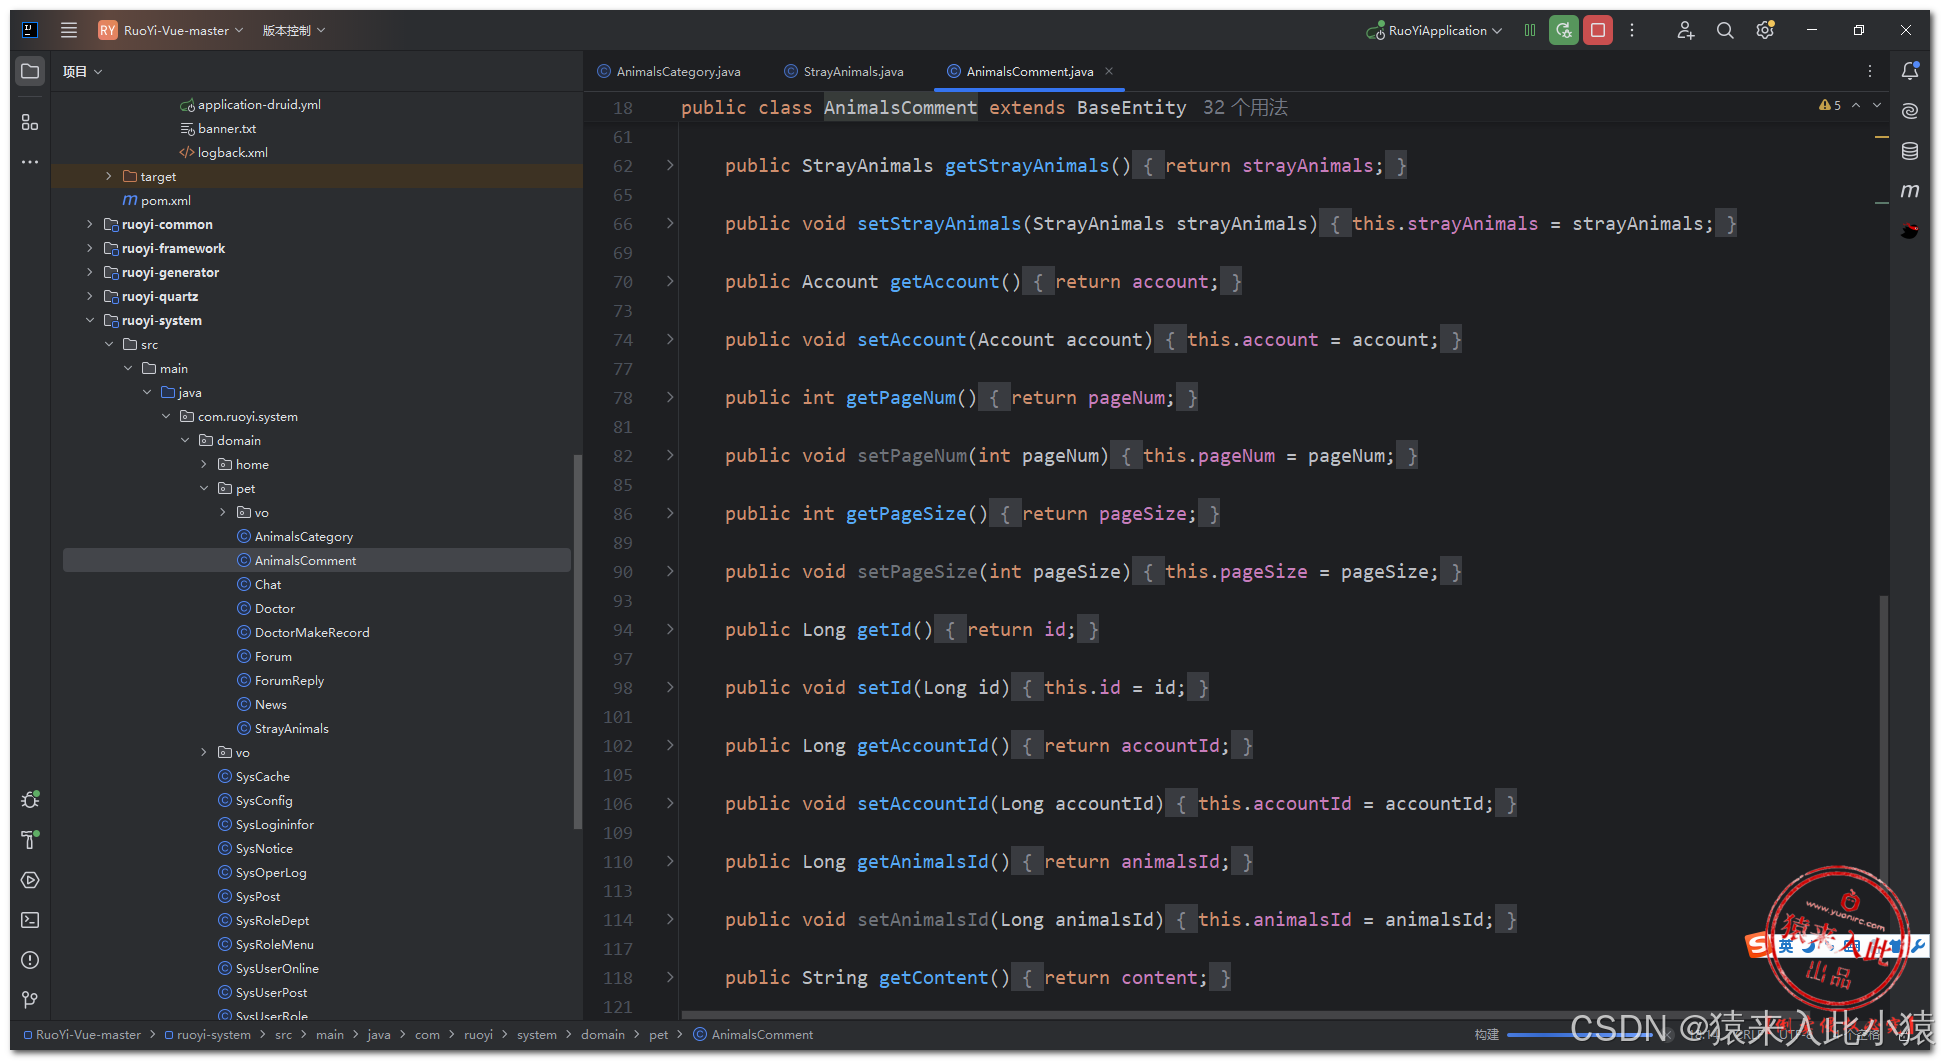Image resolution: width=1941 pixels, height=1061 pixels.
Task: Click the warnings count indicator showing 5
Action: (1830, 105)
